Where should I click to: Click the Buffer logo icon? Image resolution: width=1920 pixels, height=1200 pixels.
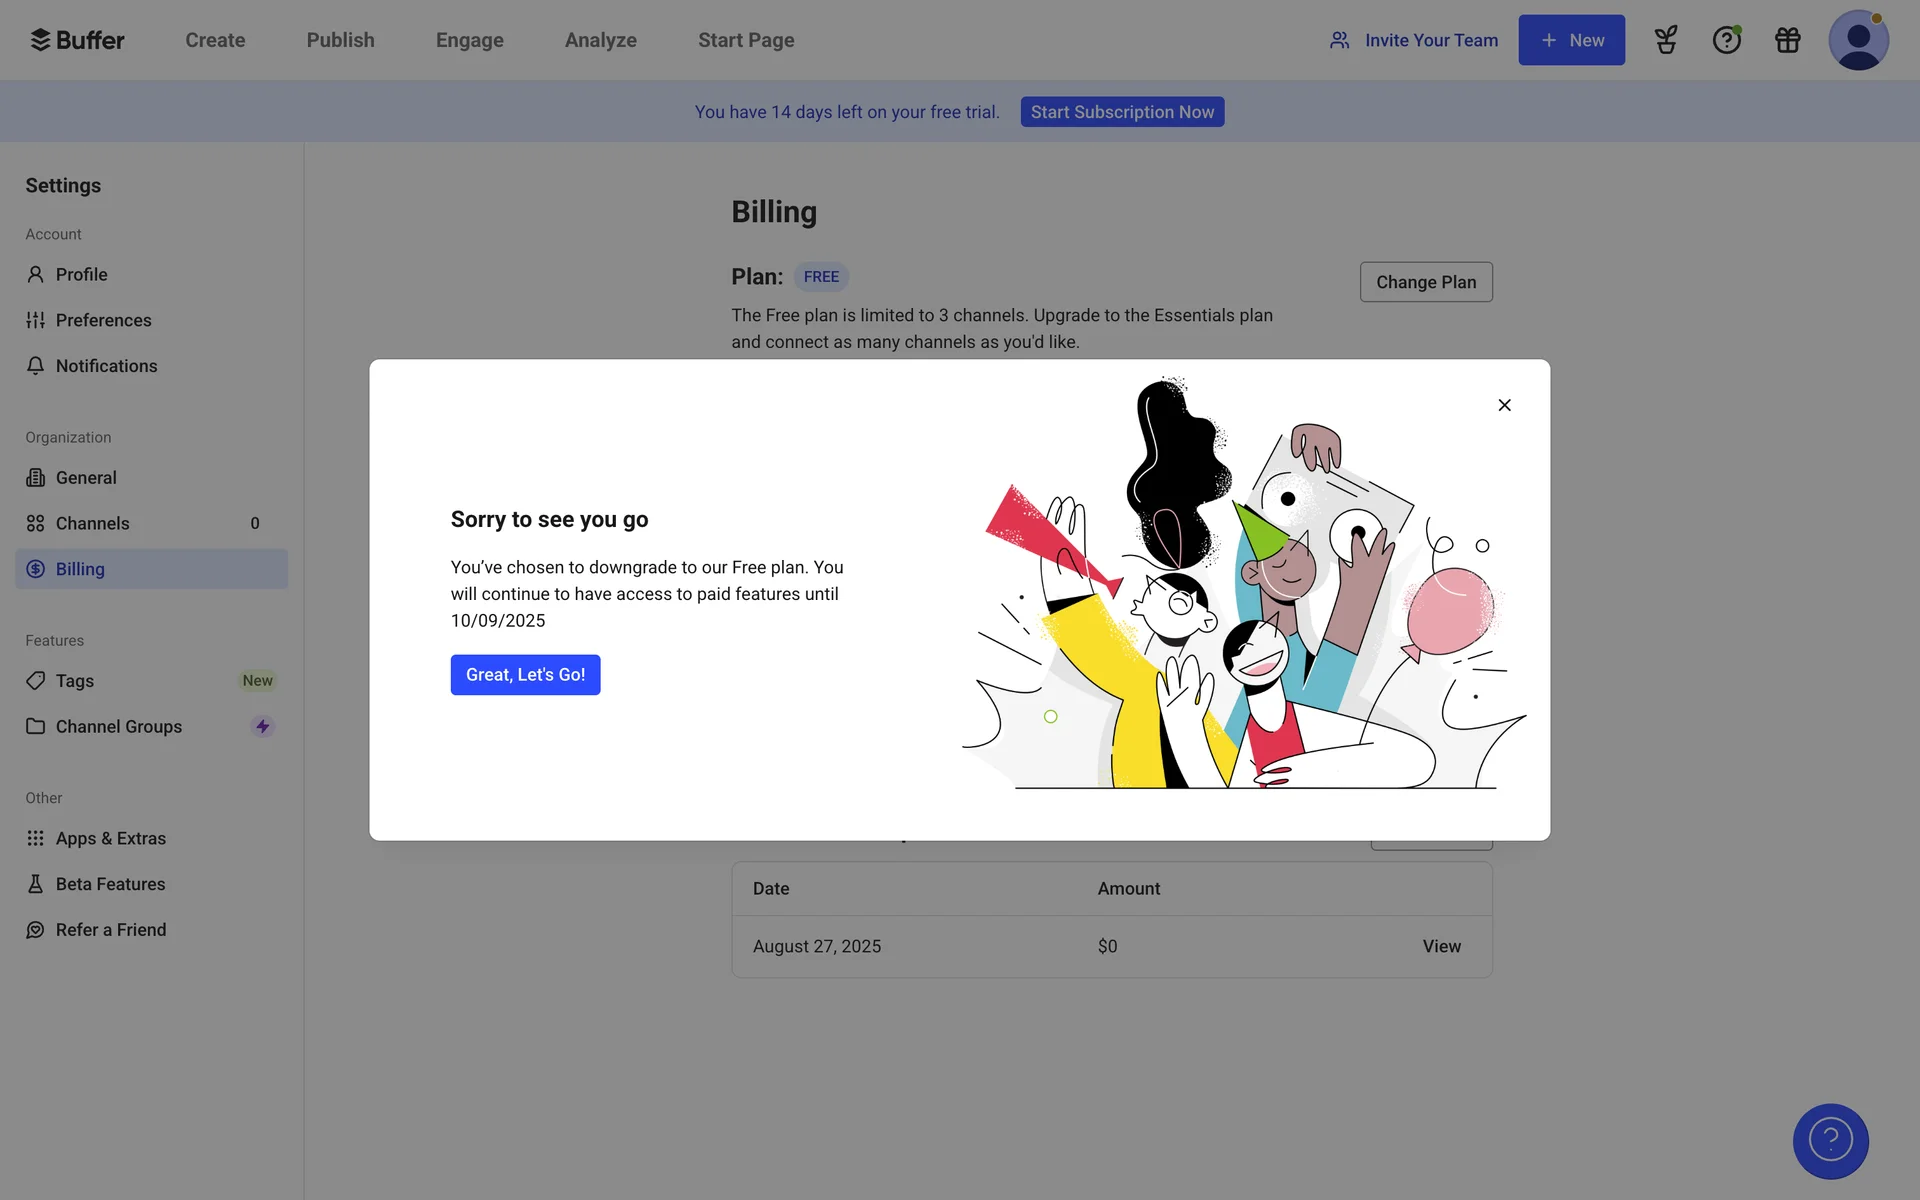click(40, 40)
